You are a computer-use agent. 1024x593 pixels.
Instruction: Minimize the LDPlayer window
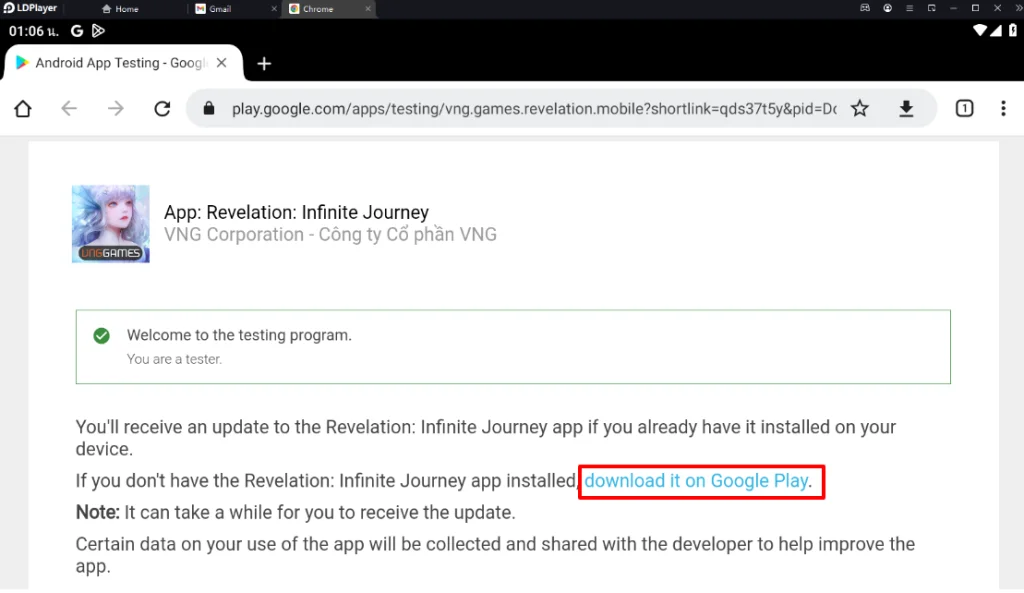coord(953,8)
